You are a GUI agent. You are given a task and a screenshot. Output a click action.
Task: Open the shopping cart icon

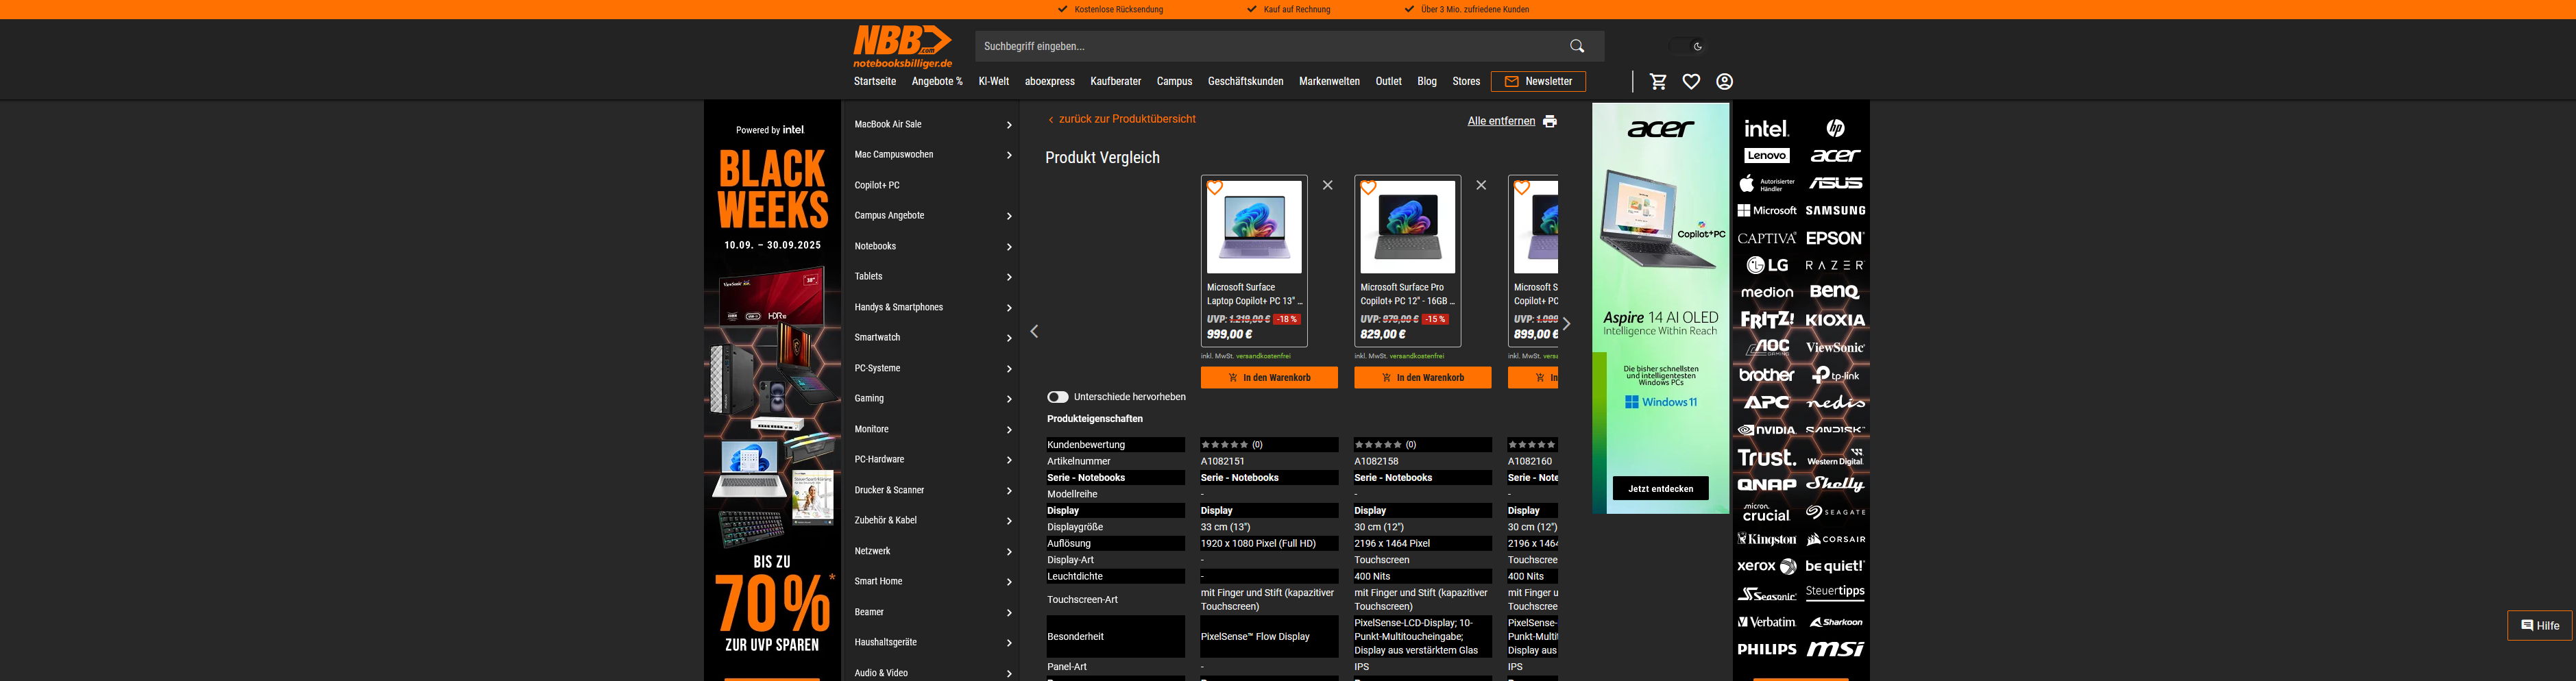[x=1658, y=82]
